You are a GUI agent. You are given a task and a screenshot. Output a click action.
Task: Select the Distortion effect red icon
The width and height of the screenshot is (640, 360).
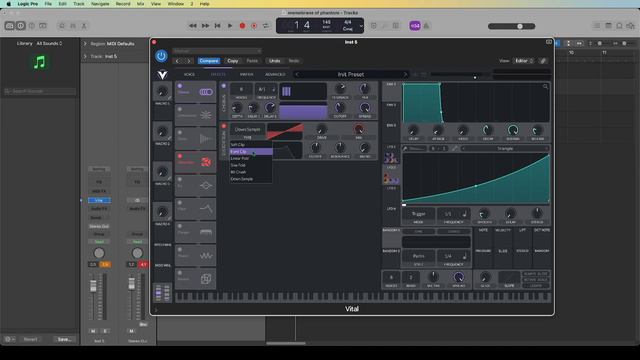coord(206,162)
